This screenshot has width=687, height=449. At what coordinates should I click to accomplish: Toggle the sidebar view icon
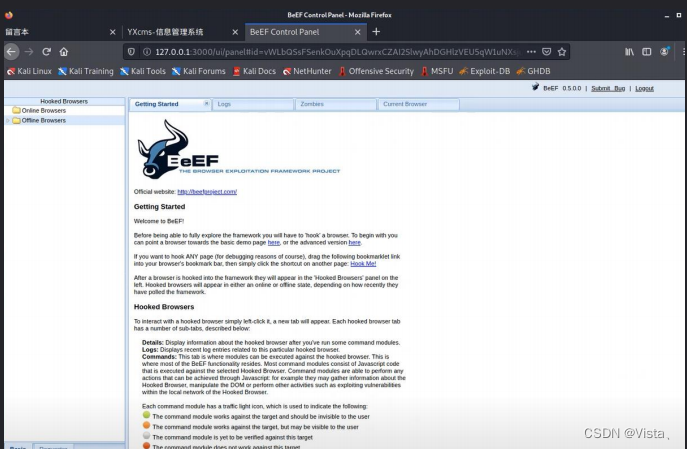click(647, 52)
